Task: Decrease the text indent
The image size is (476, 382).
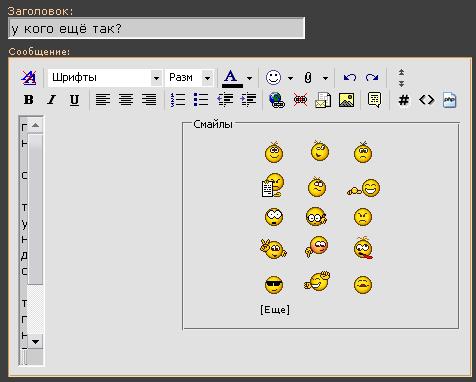Action: tap(225, 100)
